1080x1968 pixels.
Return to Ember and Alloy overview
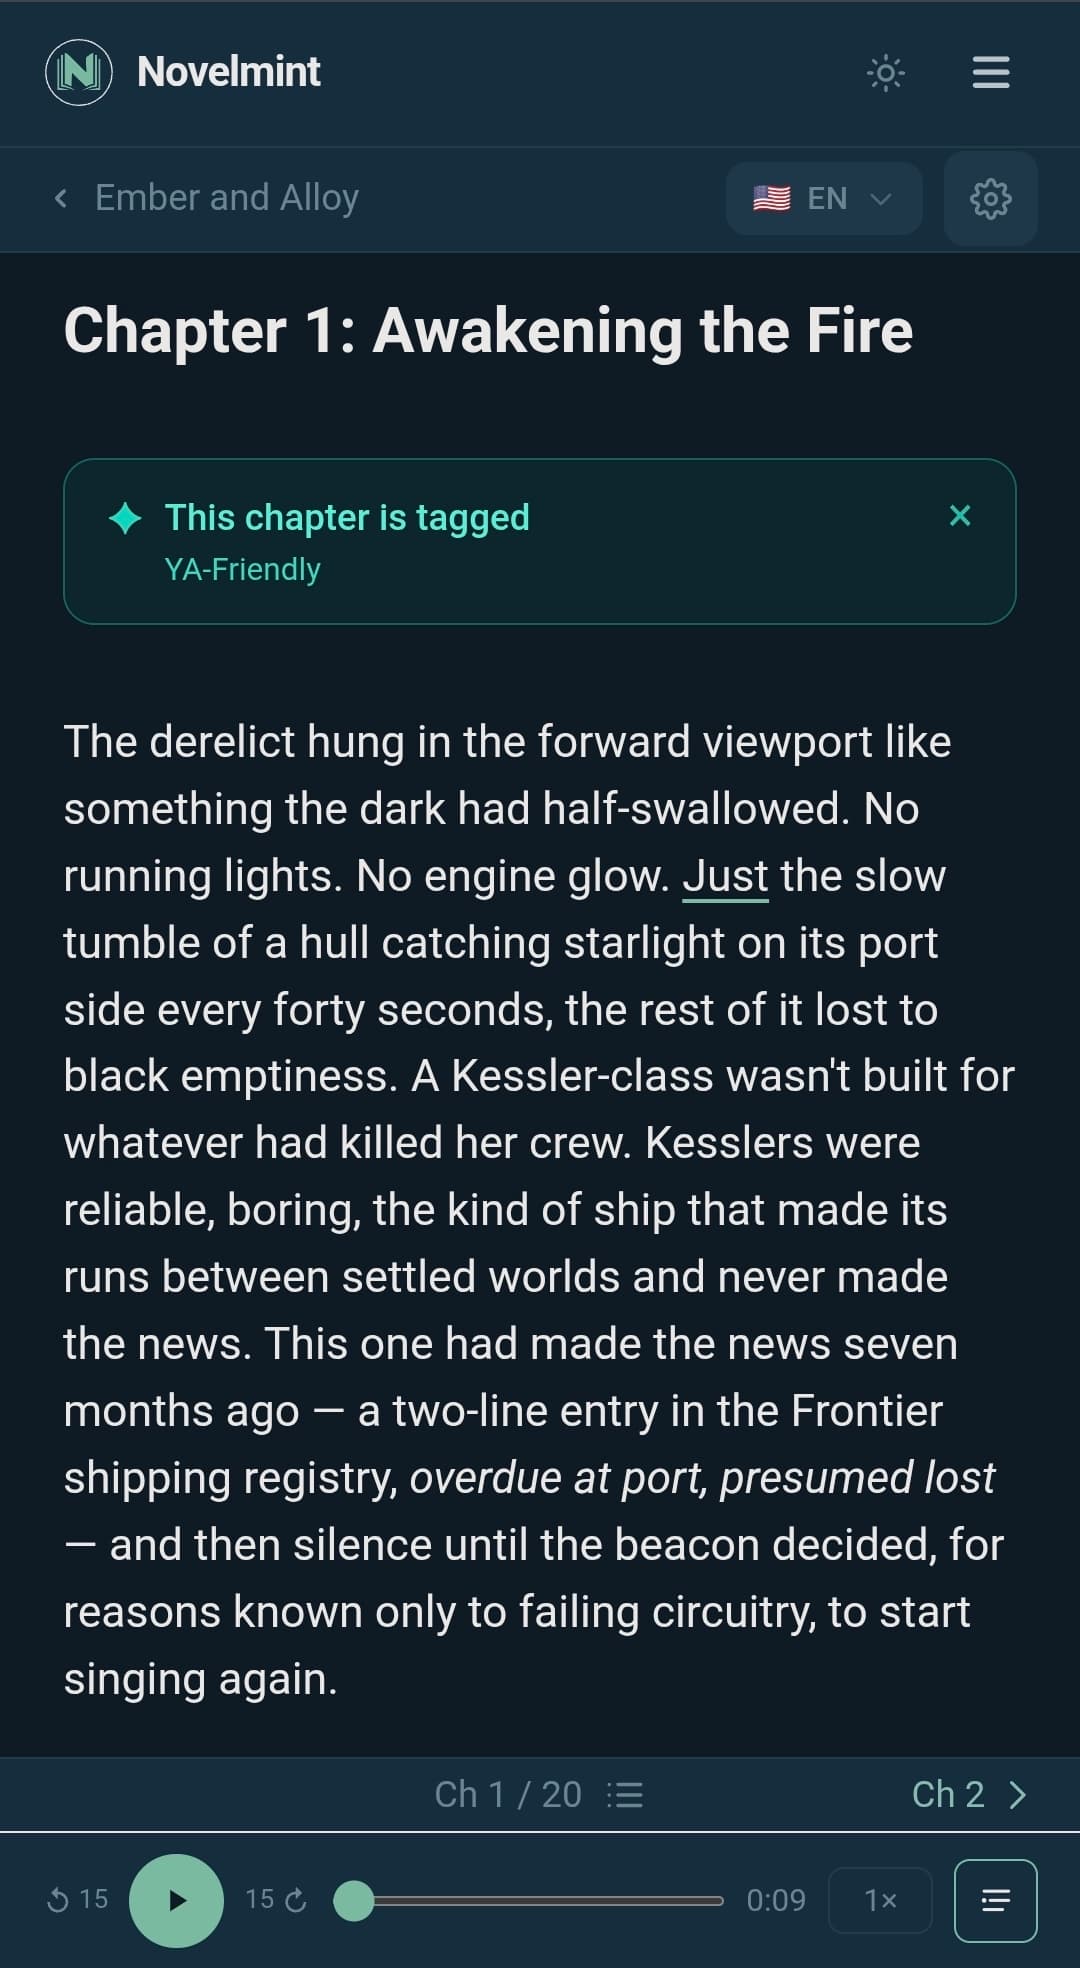[x=208, y=197]
